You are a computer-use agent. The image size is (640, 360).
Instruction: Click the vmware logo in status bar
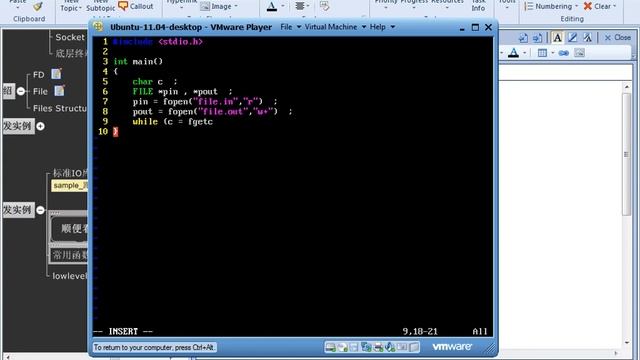452,347
